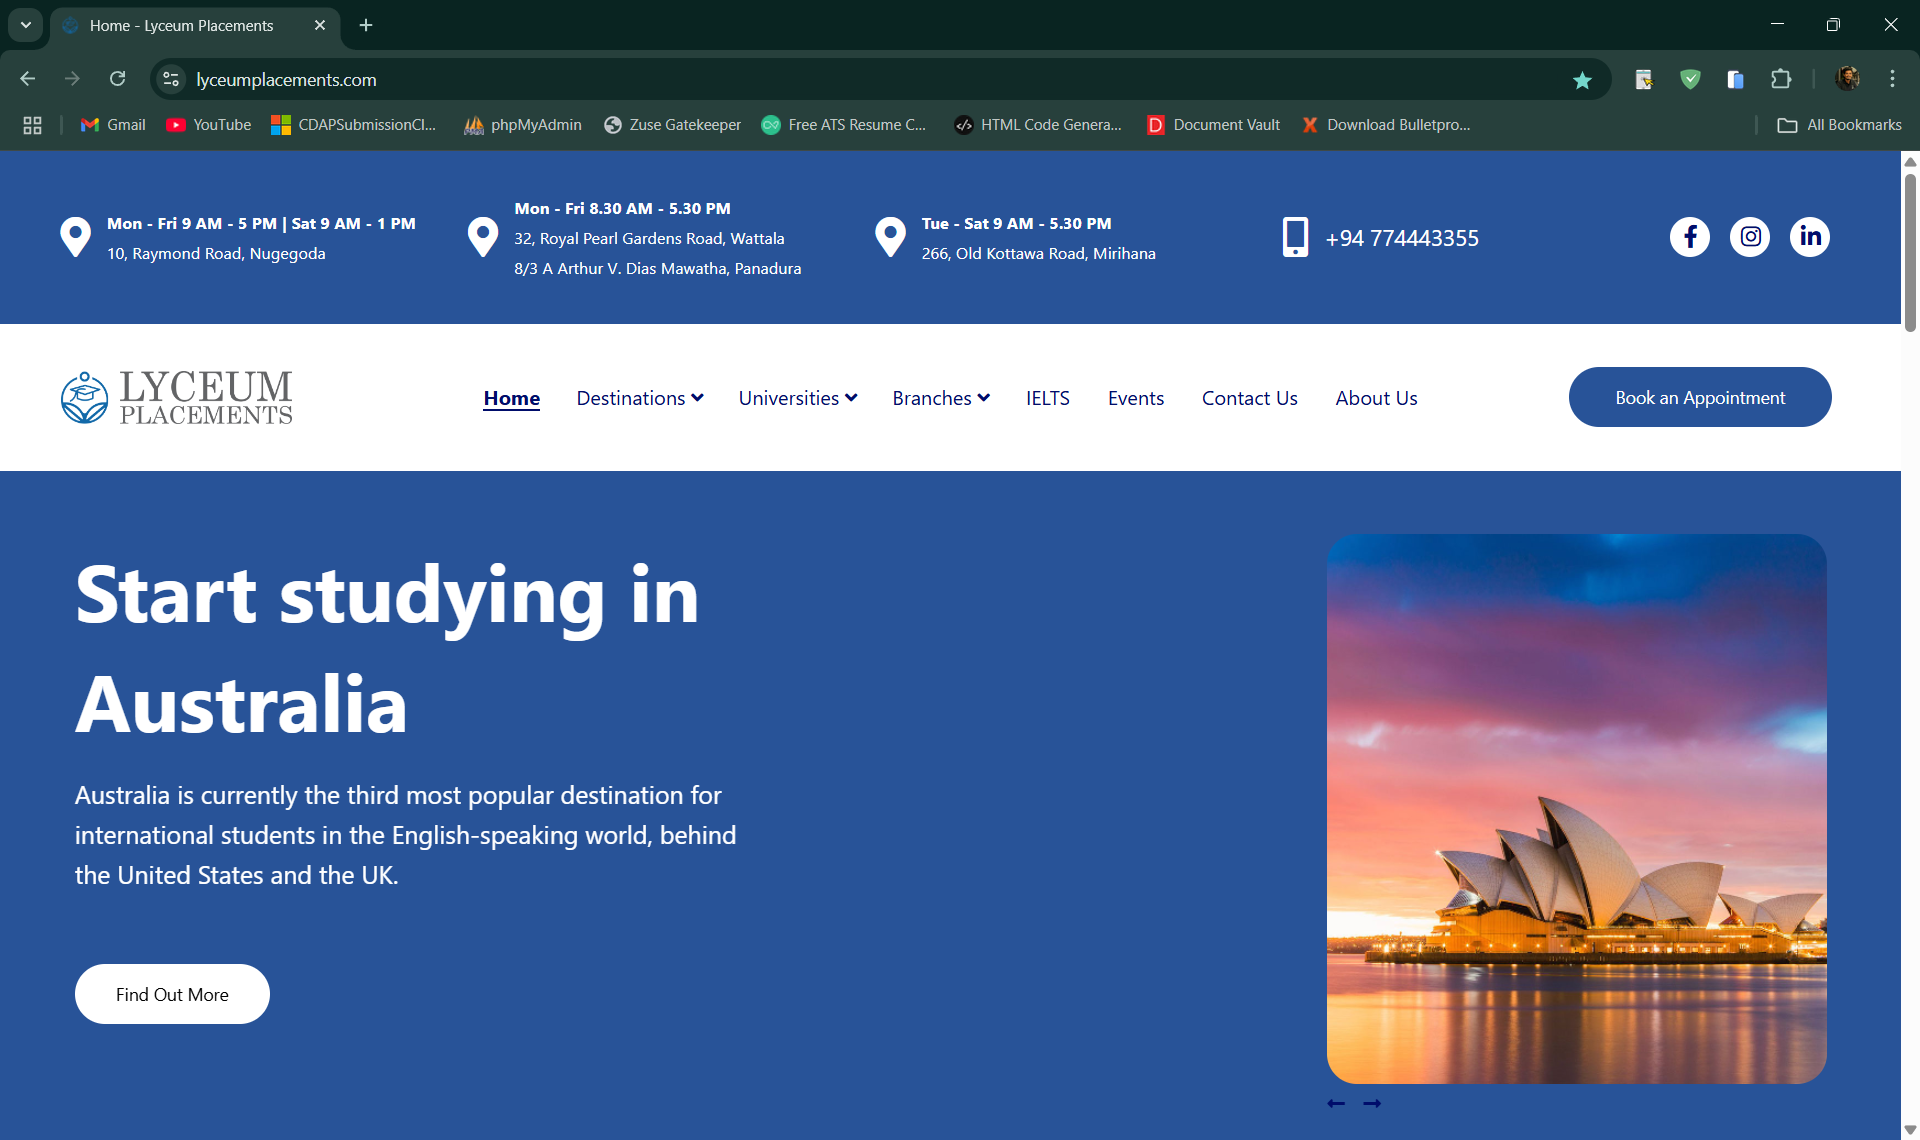This screenshot has height=1140, width=1920.
Task: Click the Sydney Opera House image
Action: click(x=1576, y=808)
